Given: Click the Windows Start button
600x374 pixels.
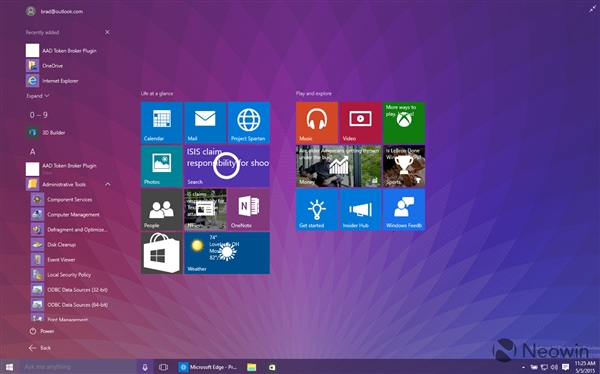Looking at the screenshot, I should point(10,367).
